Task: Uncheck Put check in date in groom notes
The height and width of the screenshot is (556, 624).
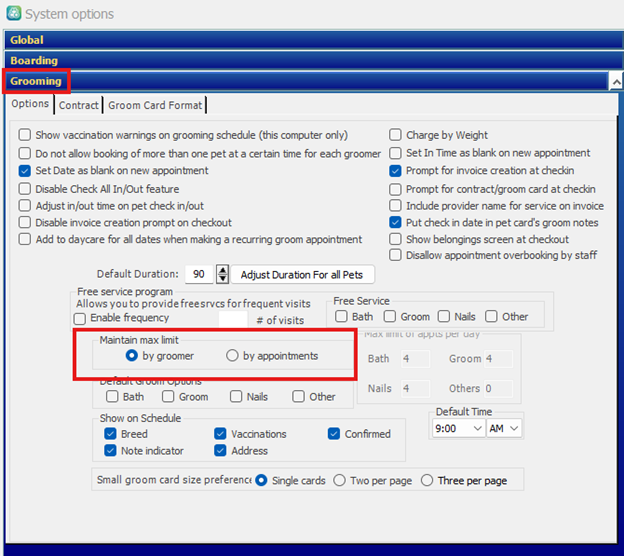Action: pyautogui.click(x=395, y=222)
